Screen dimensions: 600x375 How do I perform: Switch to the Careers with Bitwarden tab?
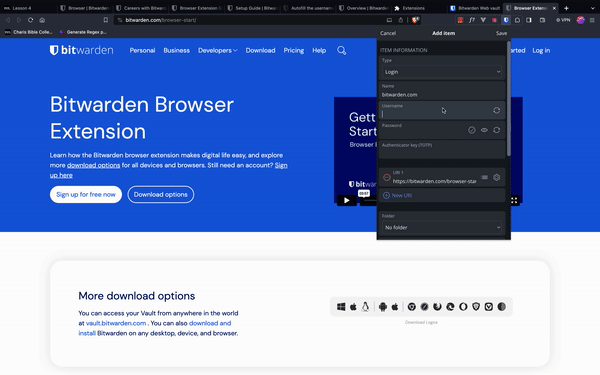pyautogui.click(x=141, y=8)
